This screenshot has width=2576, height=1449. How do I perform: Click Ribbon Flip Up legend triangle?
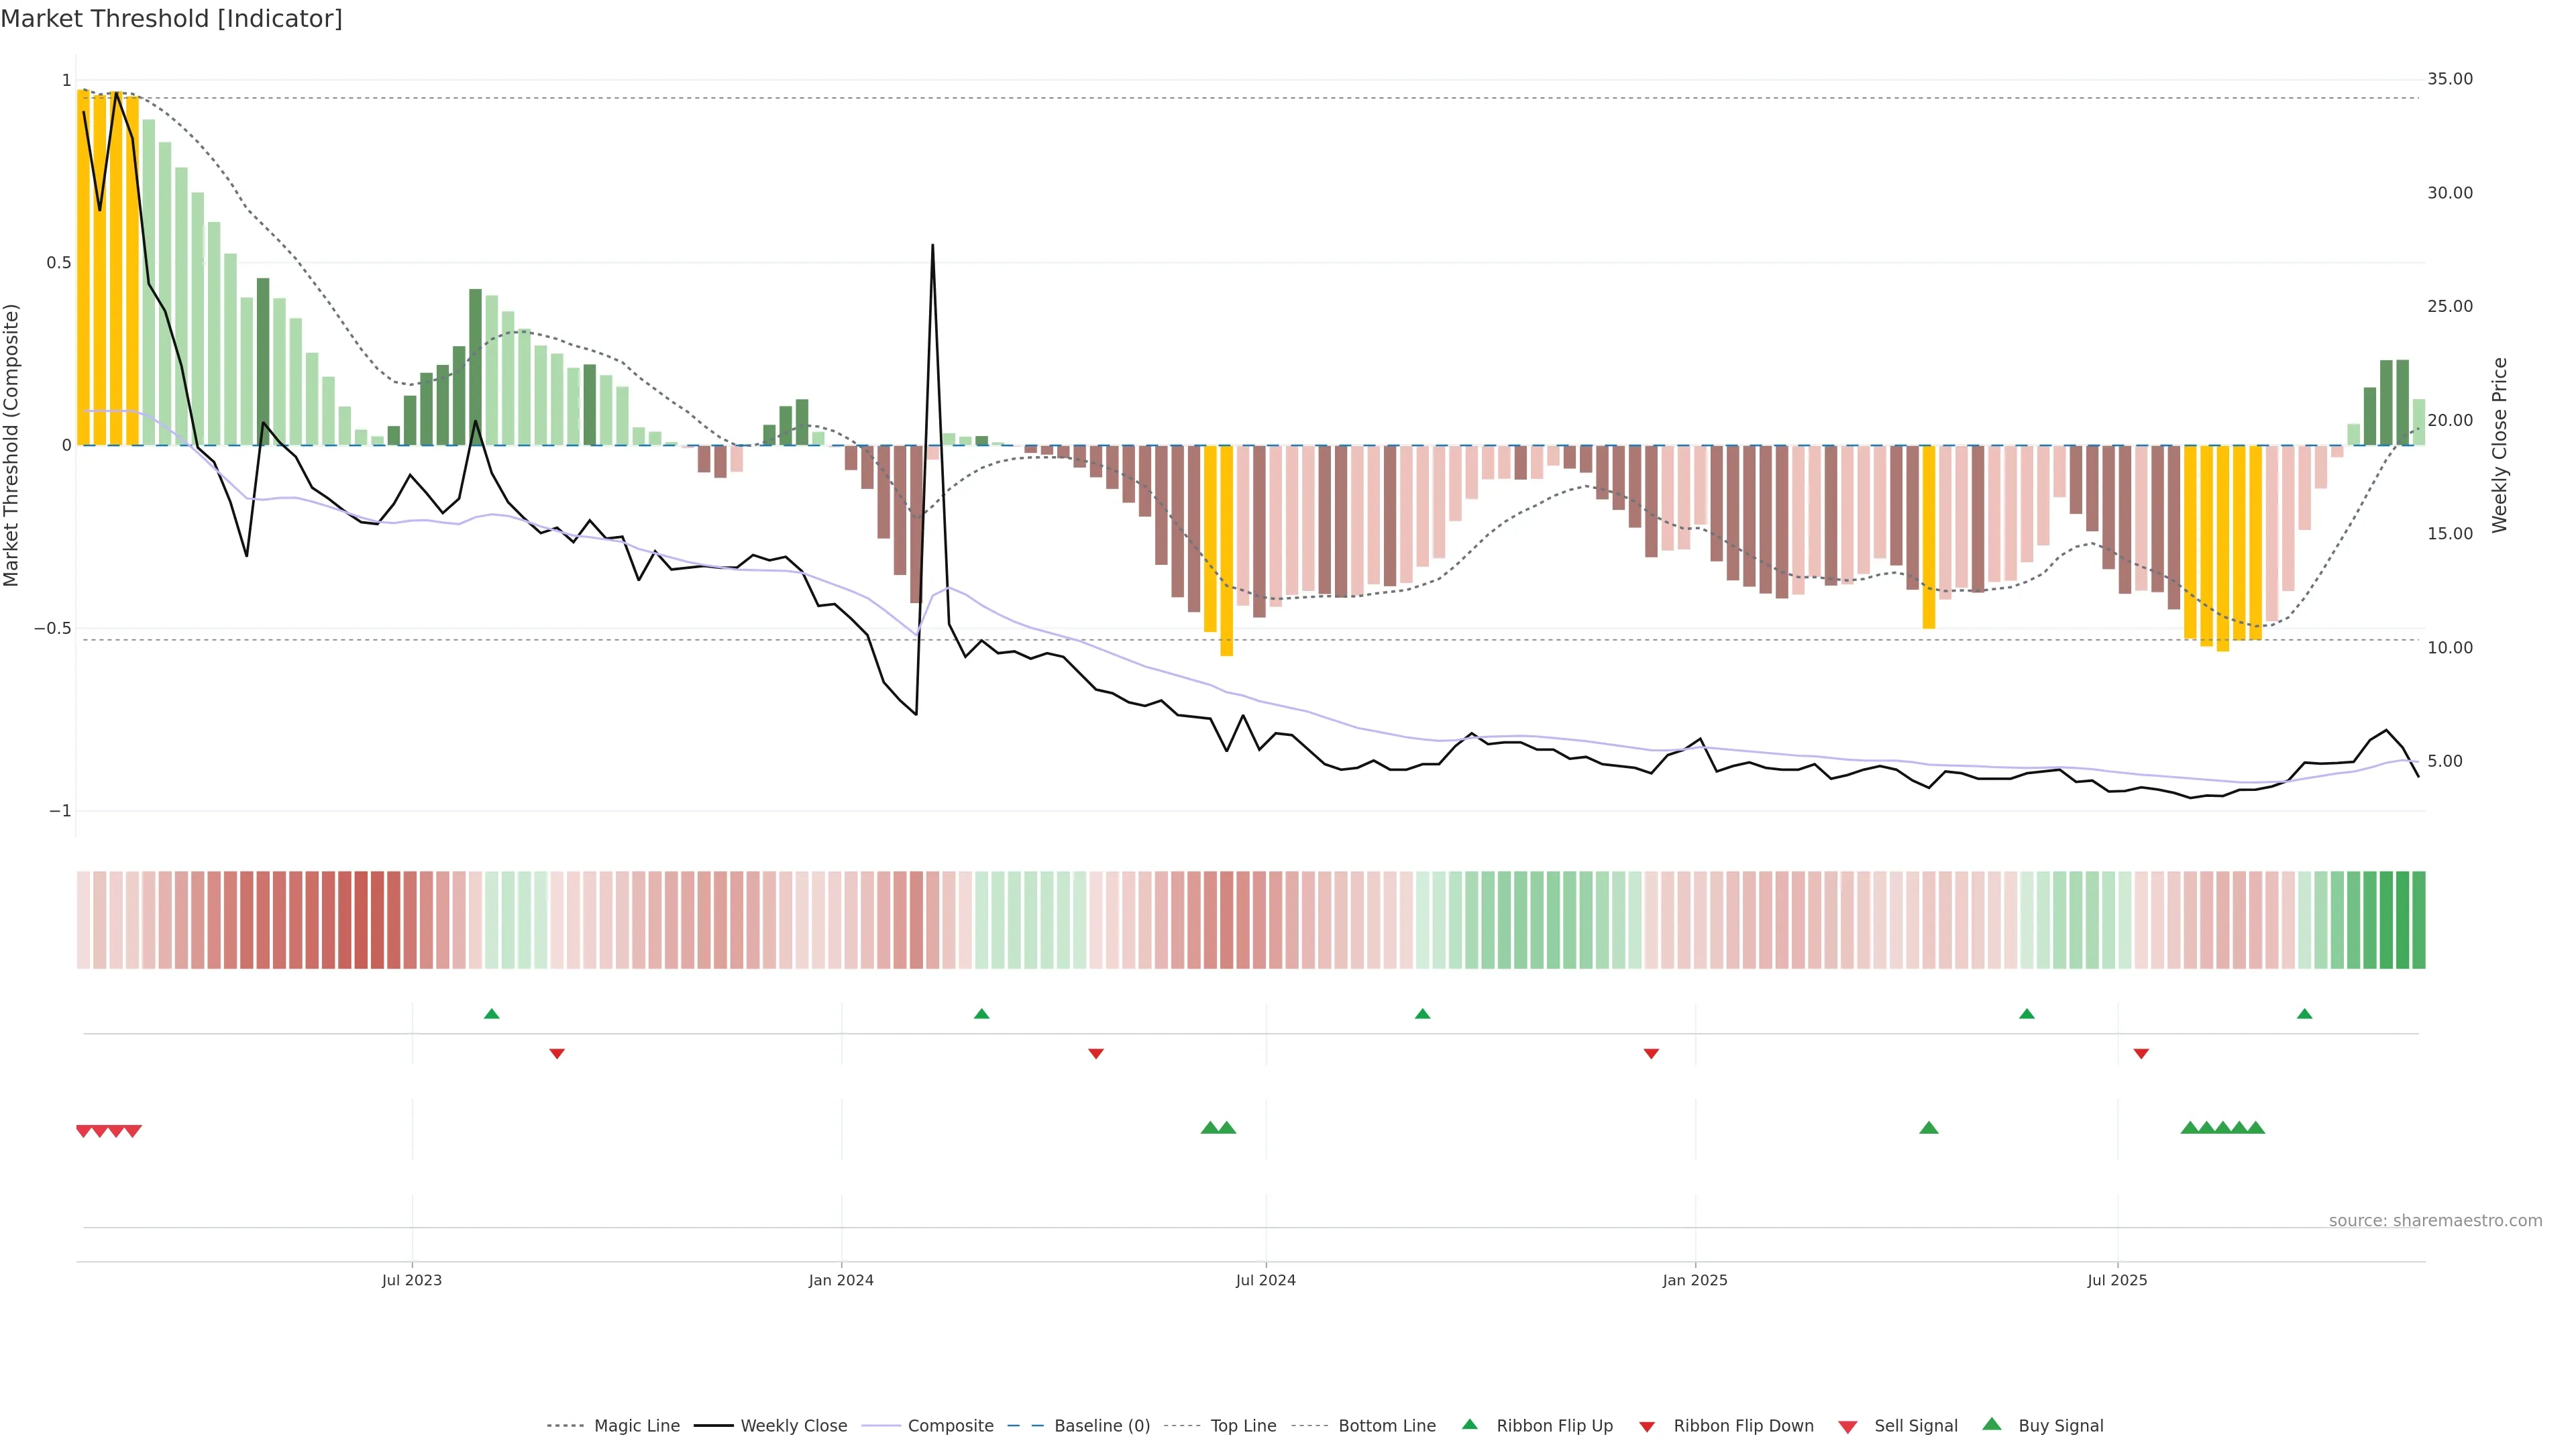(1470, 1425)
